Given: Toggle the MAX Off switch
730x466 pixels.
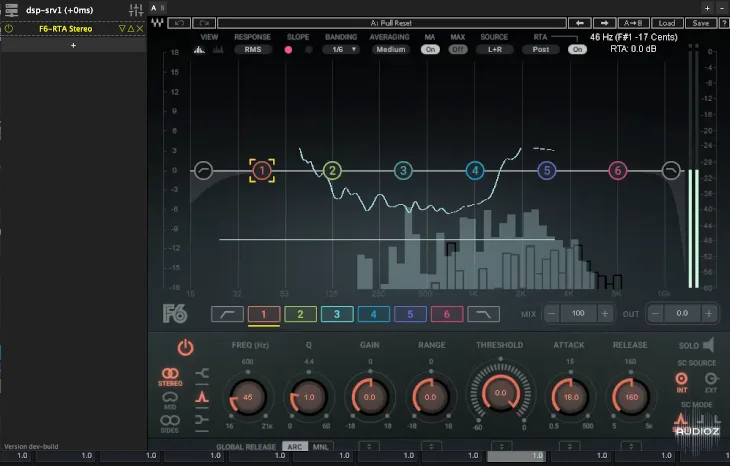Looking at the screenshot, I should [x=458, y=49].
